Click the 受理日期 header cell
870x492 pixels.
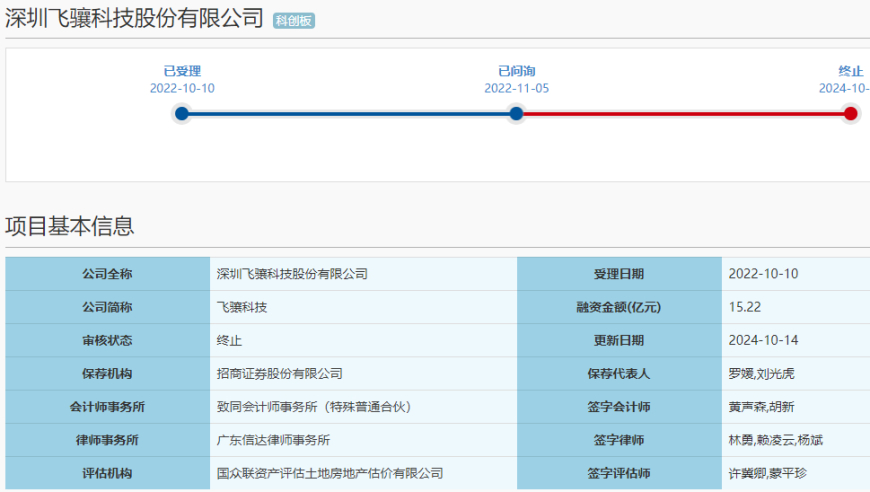click(619, 273)
